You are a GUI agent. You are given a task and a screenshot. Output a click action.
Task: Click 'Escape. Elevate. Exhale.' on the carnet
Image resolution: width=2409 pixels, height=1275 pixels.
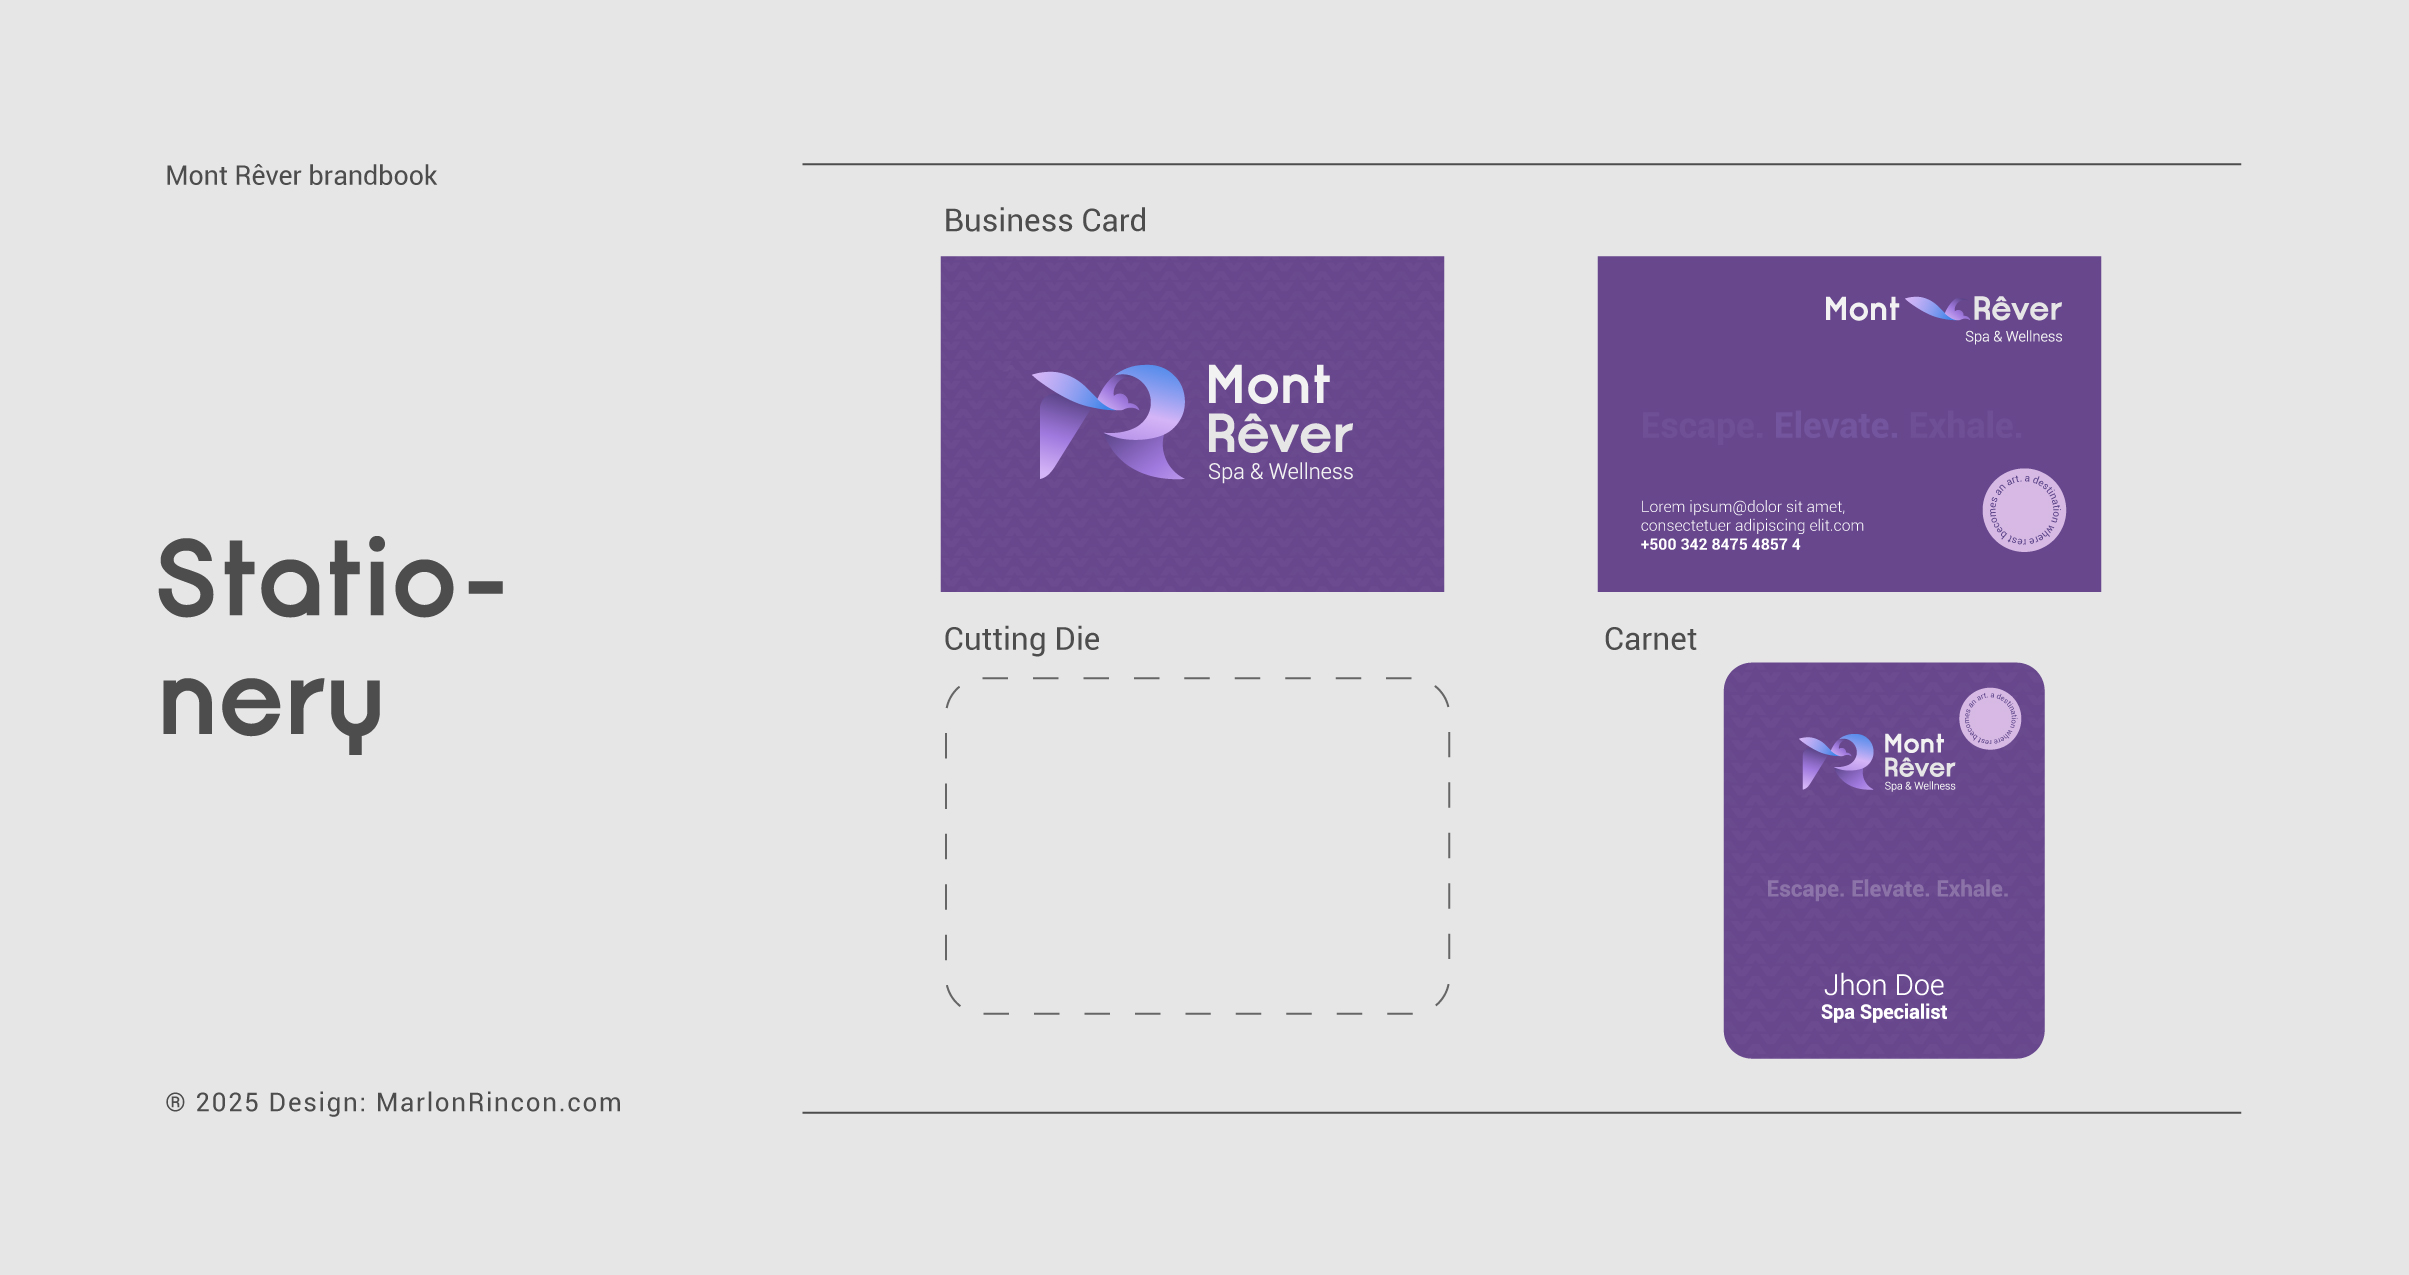[x=1887, y=889]
